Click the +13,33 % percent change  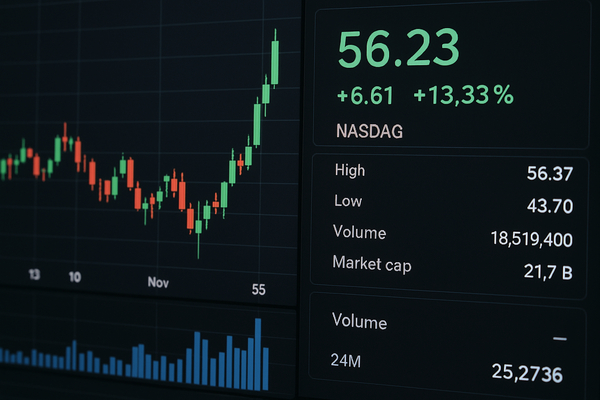tap(462, 96)
